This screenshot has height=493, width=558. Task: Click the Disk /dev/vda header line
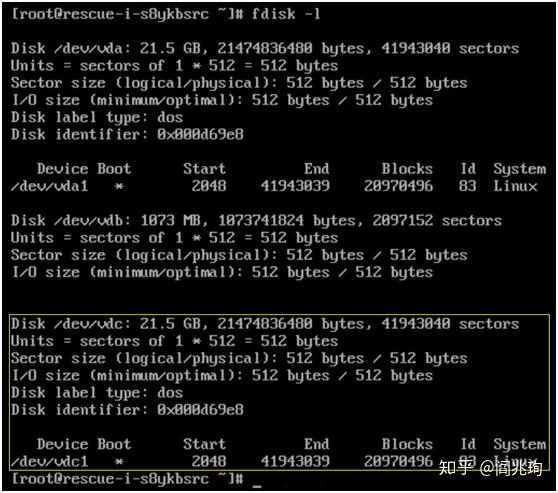(x=265, y=48)
